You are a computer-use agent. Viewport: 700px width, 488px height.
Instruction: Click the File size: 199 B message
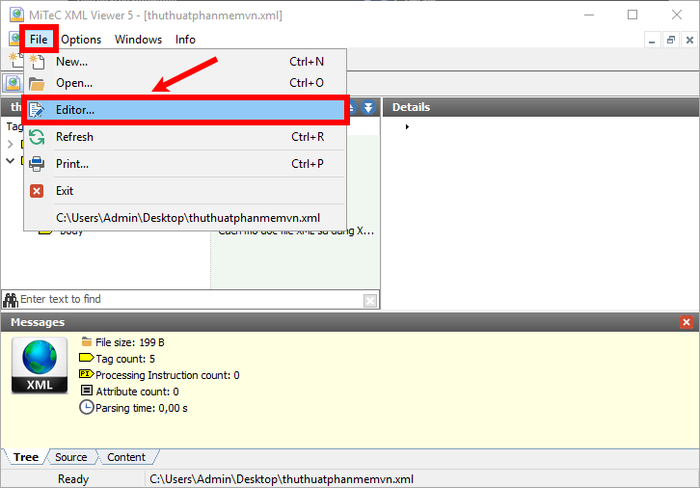click(x=129, y=342)
